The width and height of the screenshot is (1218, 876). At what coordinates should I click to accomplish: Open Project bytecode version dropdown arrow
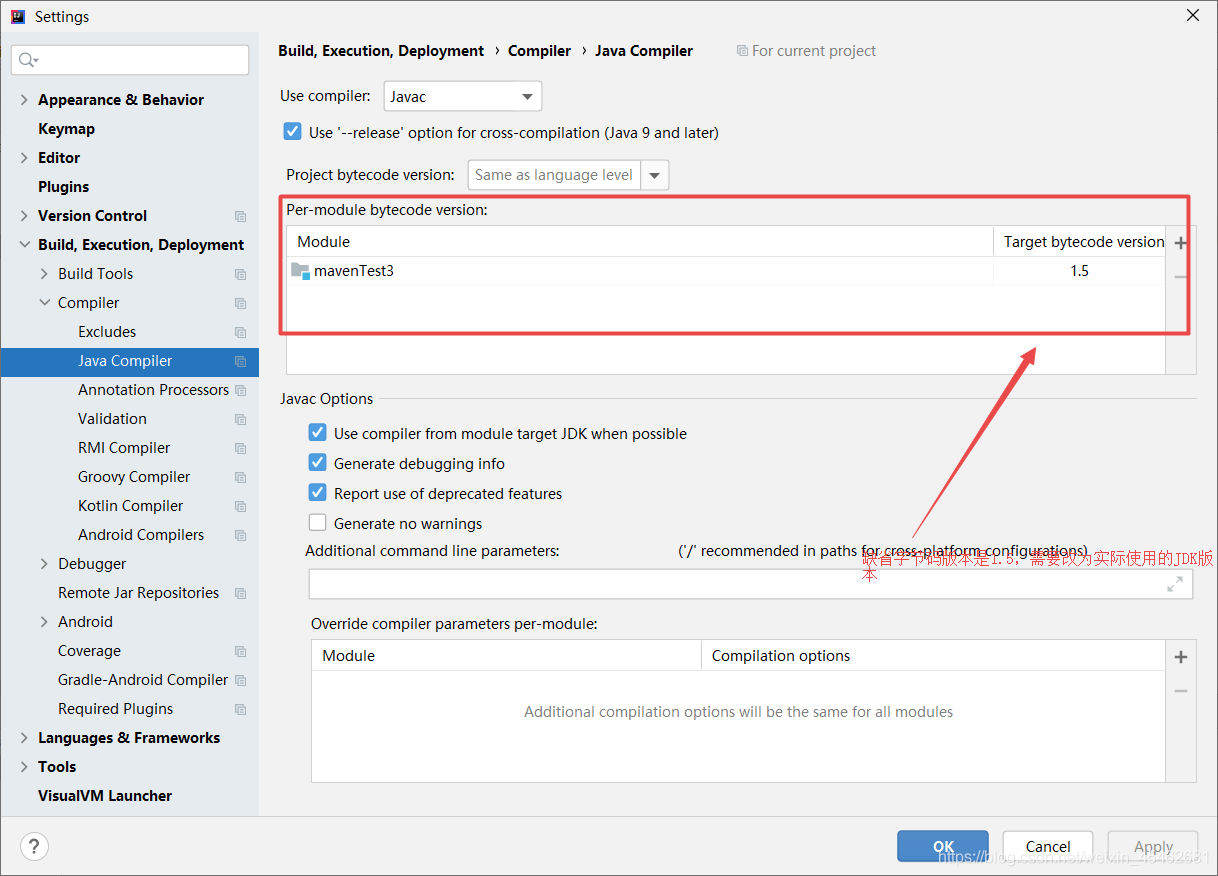(655, 175)
